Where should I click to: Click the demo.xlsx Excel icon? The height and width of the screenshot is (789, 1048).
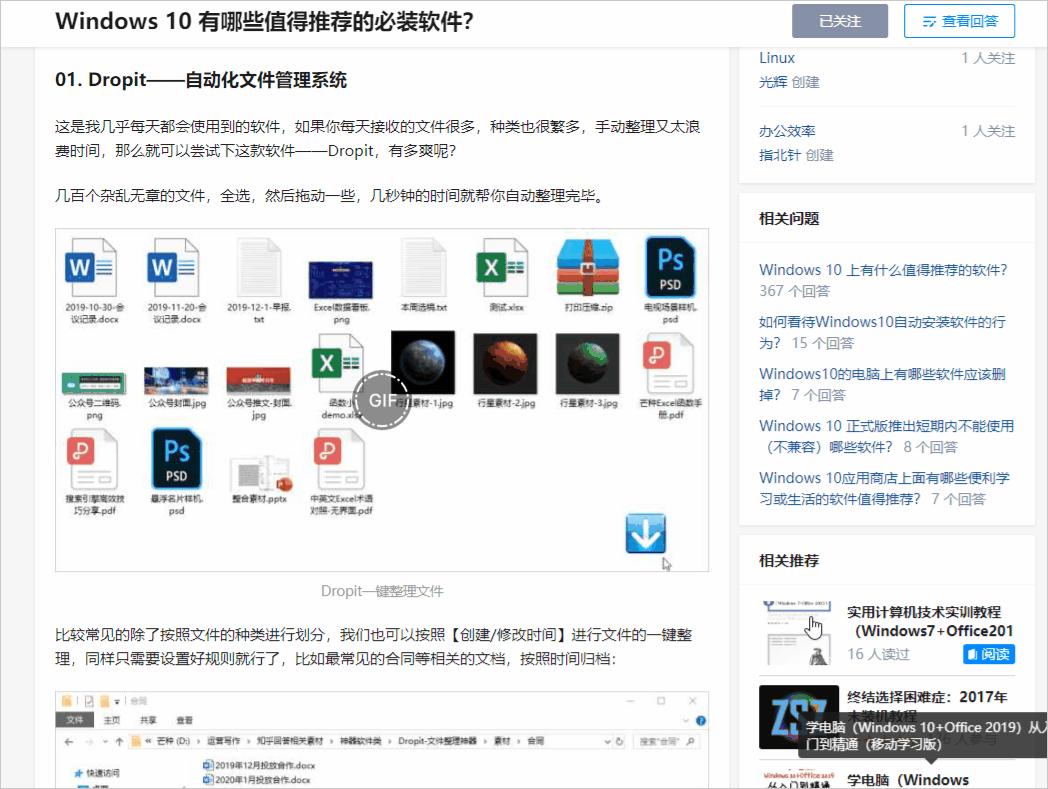337,364
